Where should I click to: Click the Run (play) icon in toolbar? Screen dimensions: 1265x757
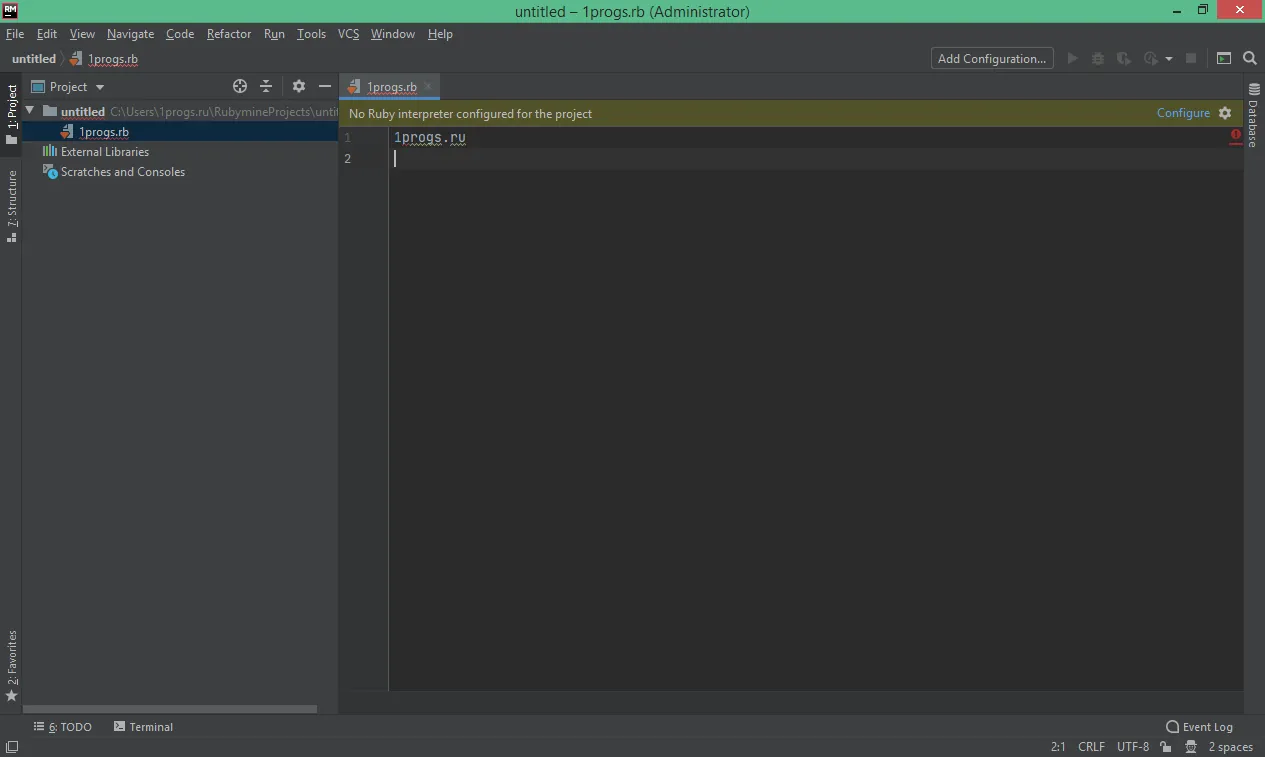[x=1072, y=59]
